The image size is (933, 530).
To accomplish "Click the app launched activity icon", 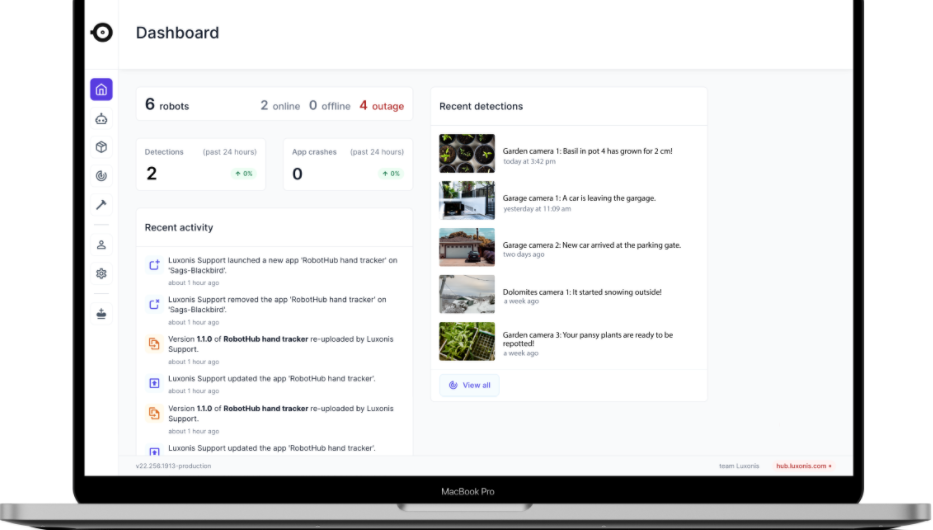I will click(x=154, y=265).
